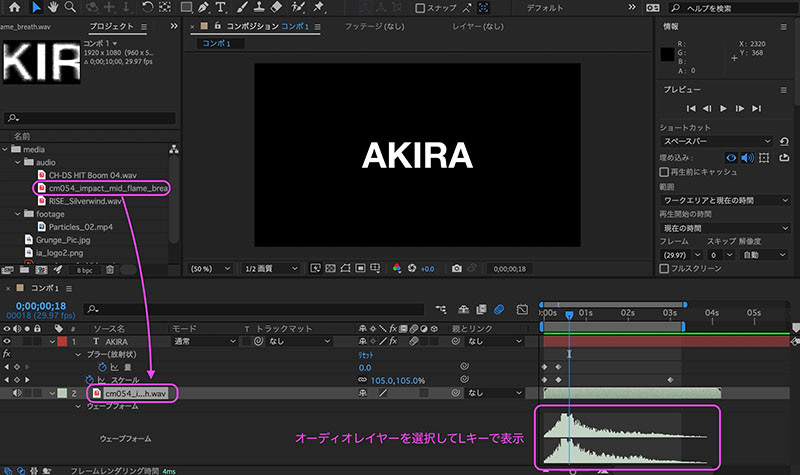Viewport: 800px width, 475px height.
Task: Open the 50% magnification dropdown
Action: [x=210, y=268]
